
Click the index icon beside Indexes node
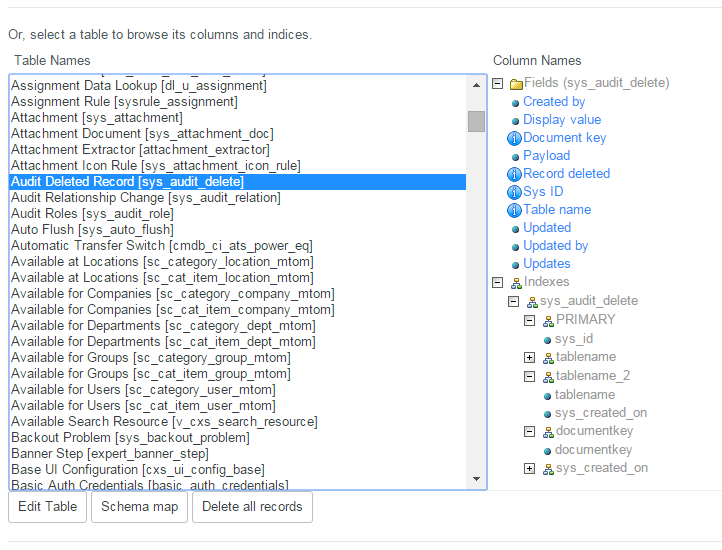tap(516, 283)
